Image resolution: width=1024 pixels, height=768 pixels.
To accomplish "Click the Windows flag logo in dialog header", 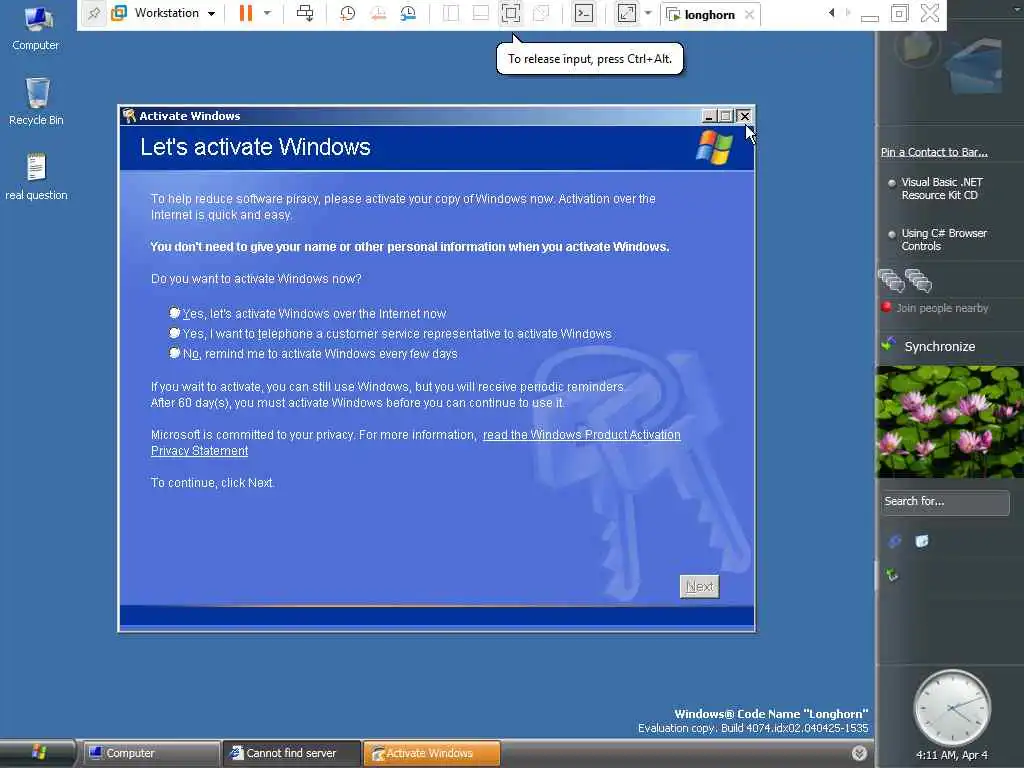I will pyautogui.click(x=714, y=147).
